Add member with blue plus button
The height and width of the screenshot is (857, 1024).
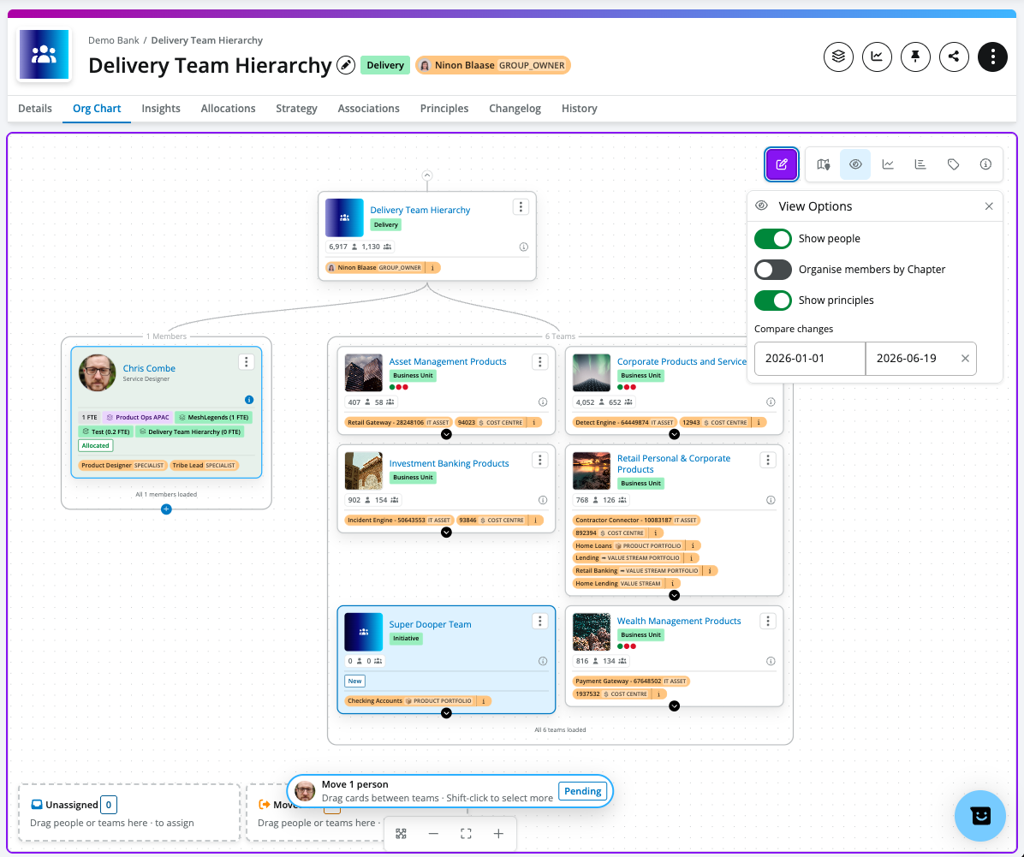166,509
